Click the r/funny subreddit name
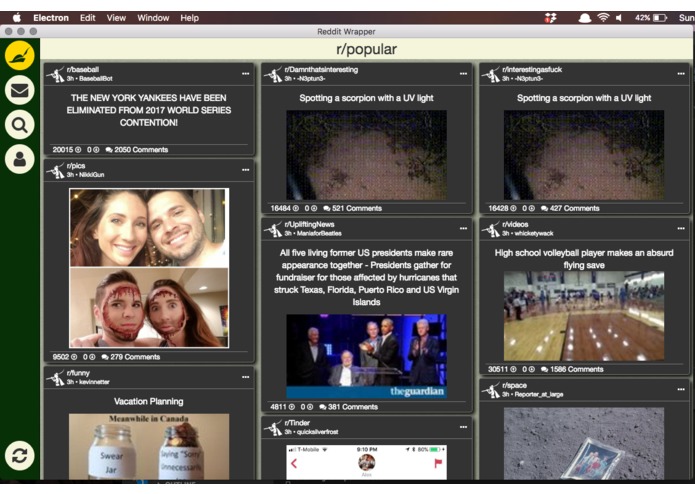Image resolution: width=695 pixels, height=494 pixels. 78,373
